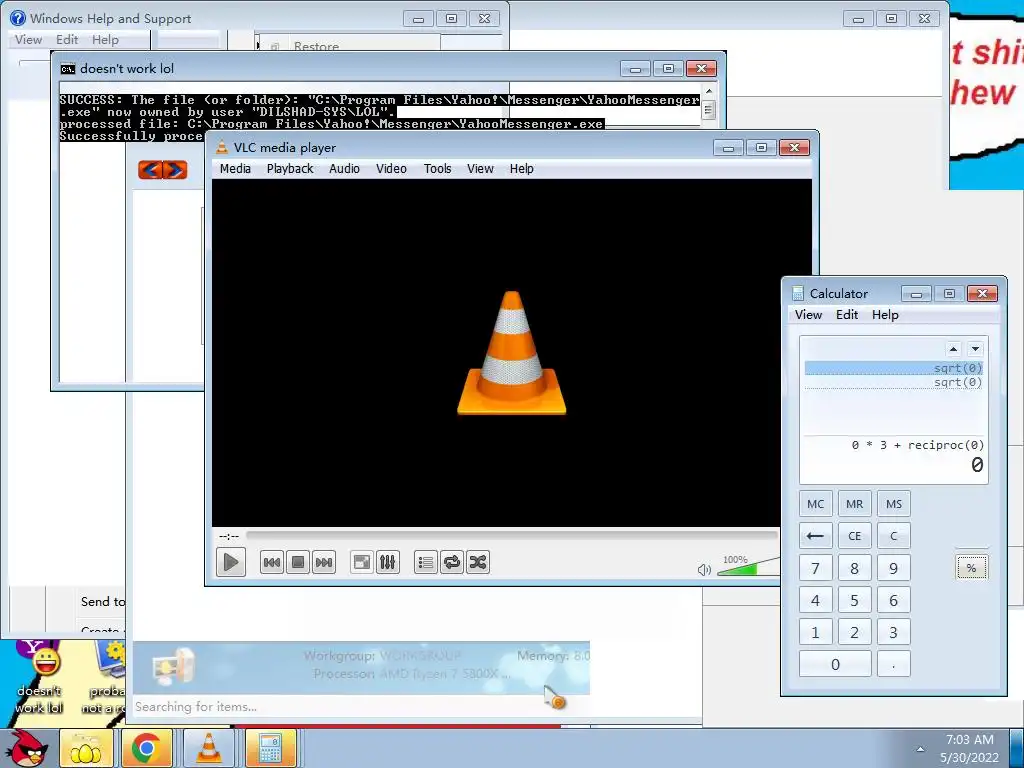Open the VLC Help menu
1024x768 pixels.
[522, 168]
